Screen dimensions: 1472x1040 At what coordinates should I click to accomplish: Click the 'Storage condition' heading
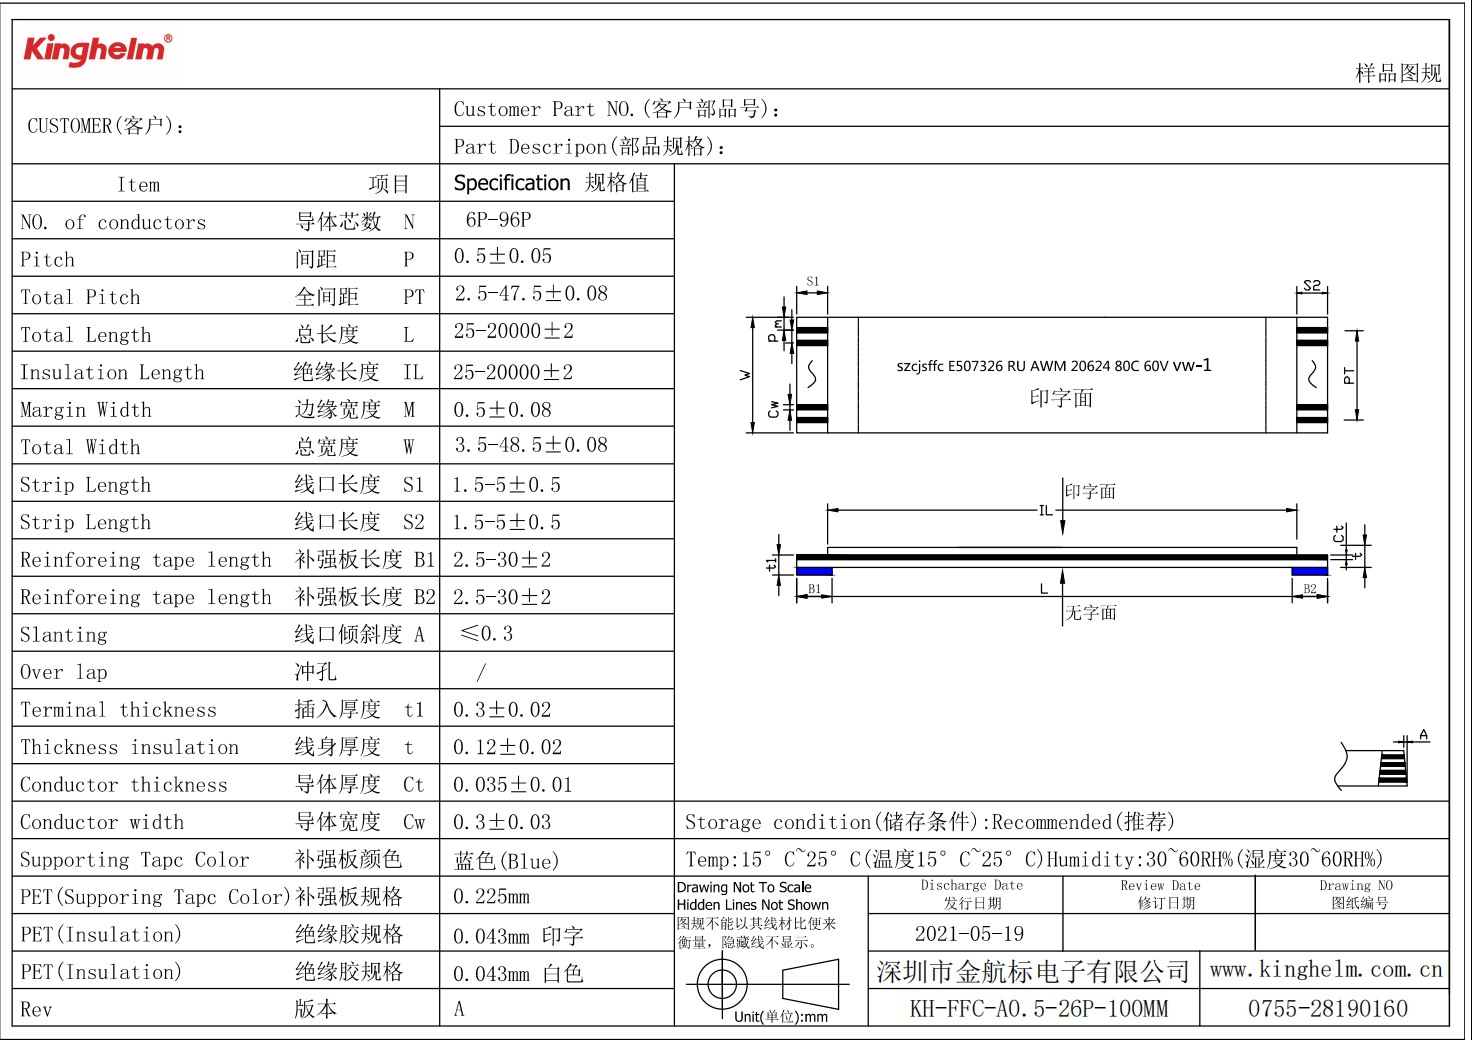930,822
